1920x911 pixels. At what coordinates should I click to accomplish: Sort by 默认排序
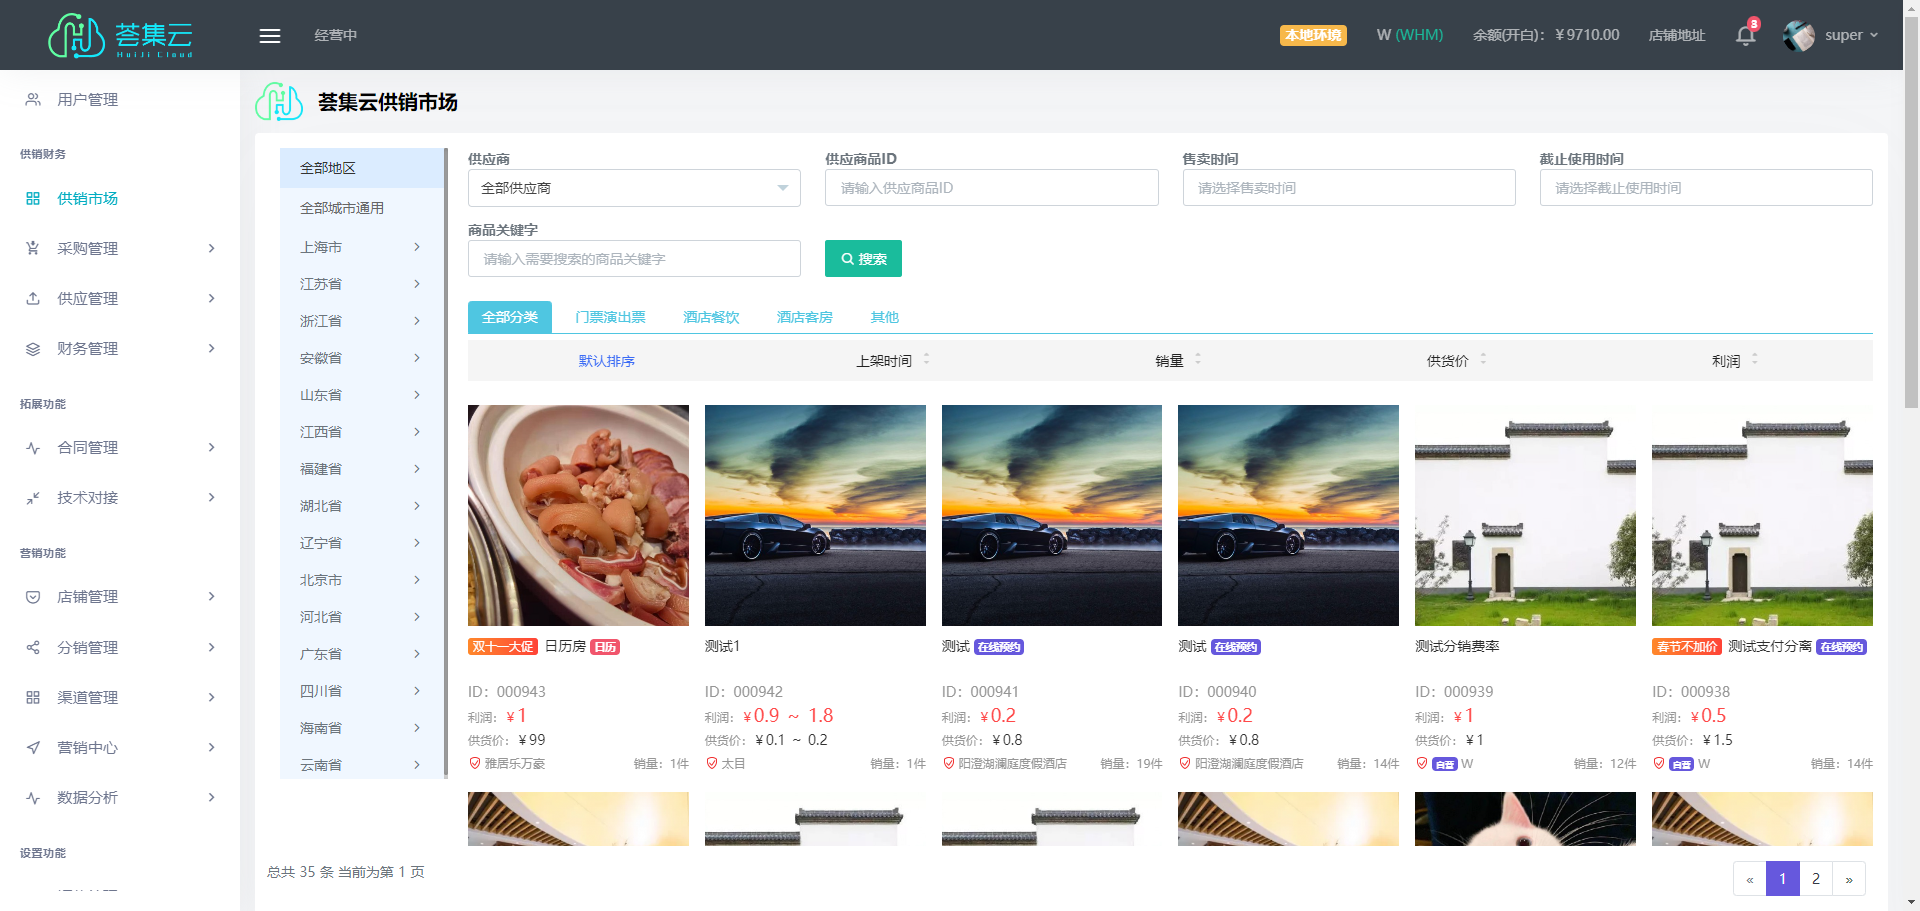(606, 361)
